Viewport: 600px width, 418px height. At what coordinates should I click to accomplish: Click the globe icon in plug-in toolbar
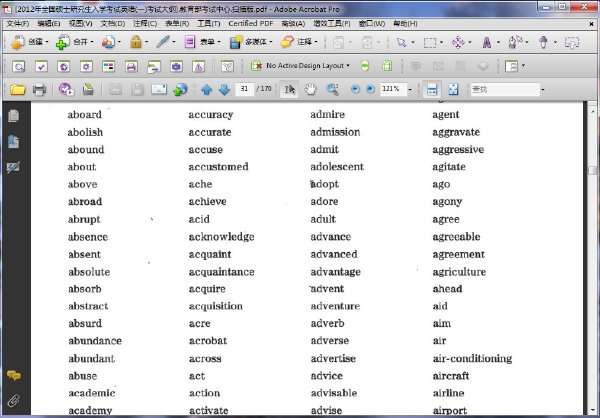pos(64,67)
